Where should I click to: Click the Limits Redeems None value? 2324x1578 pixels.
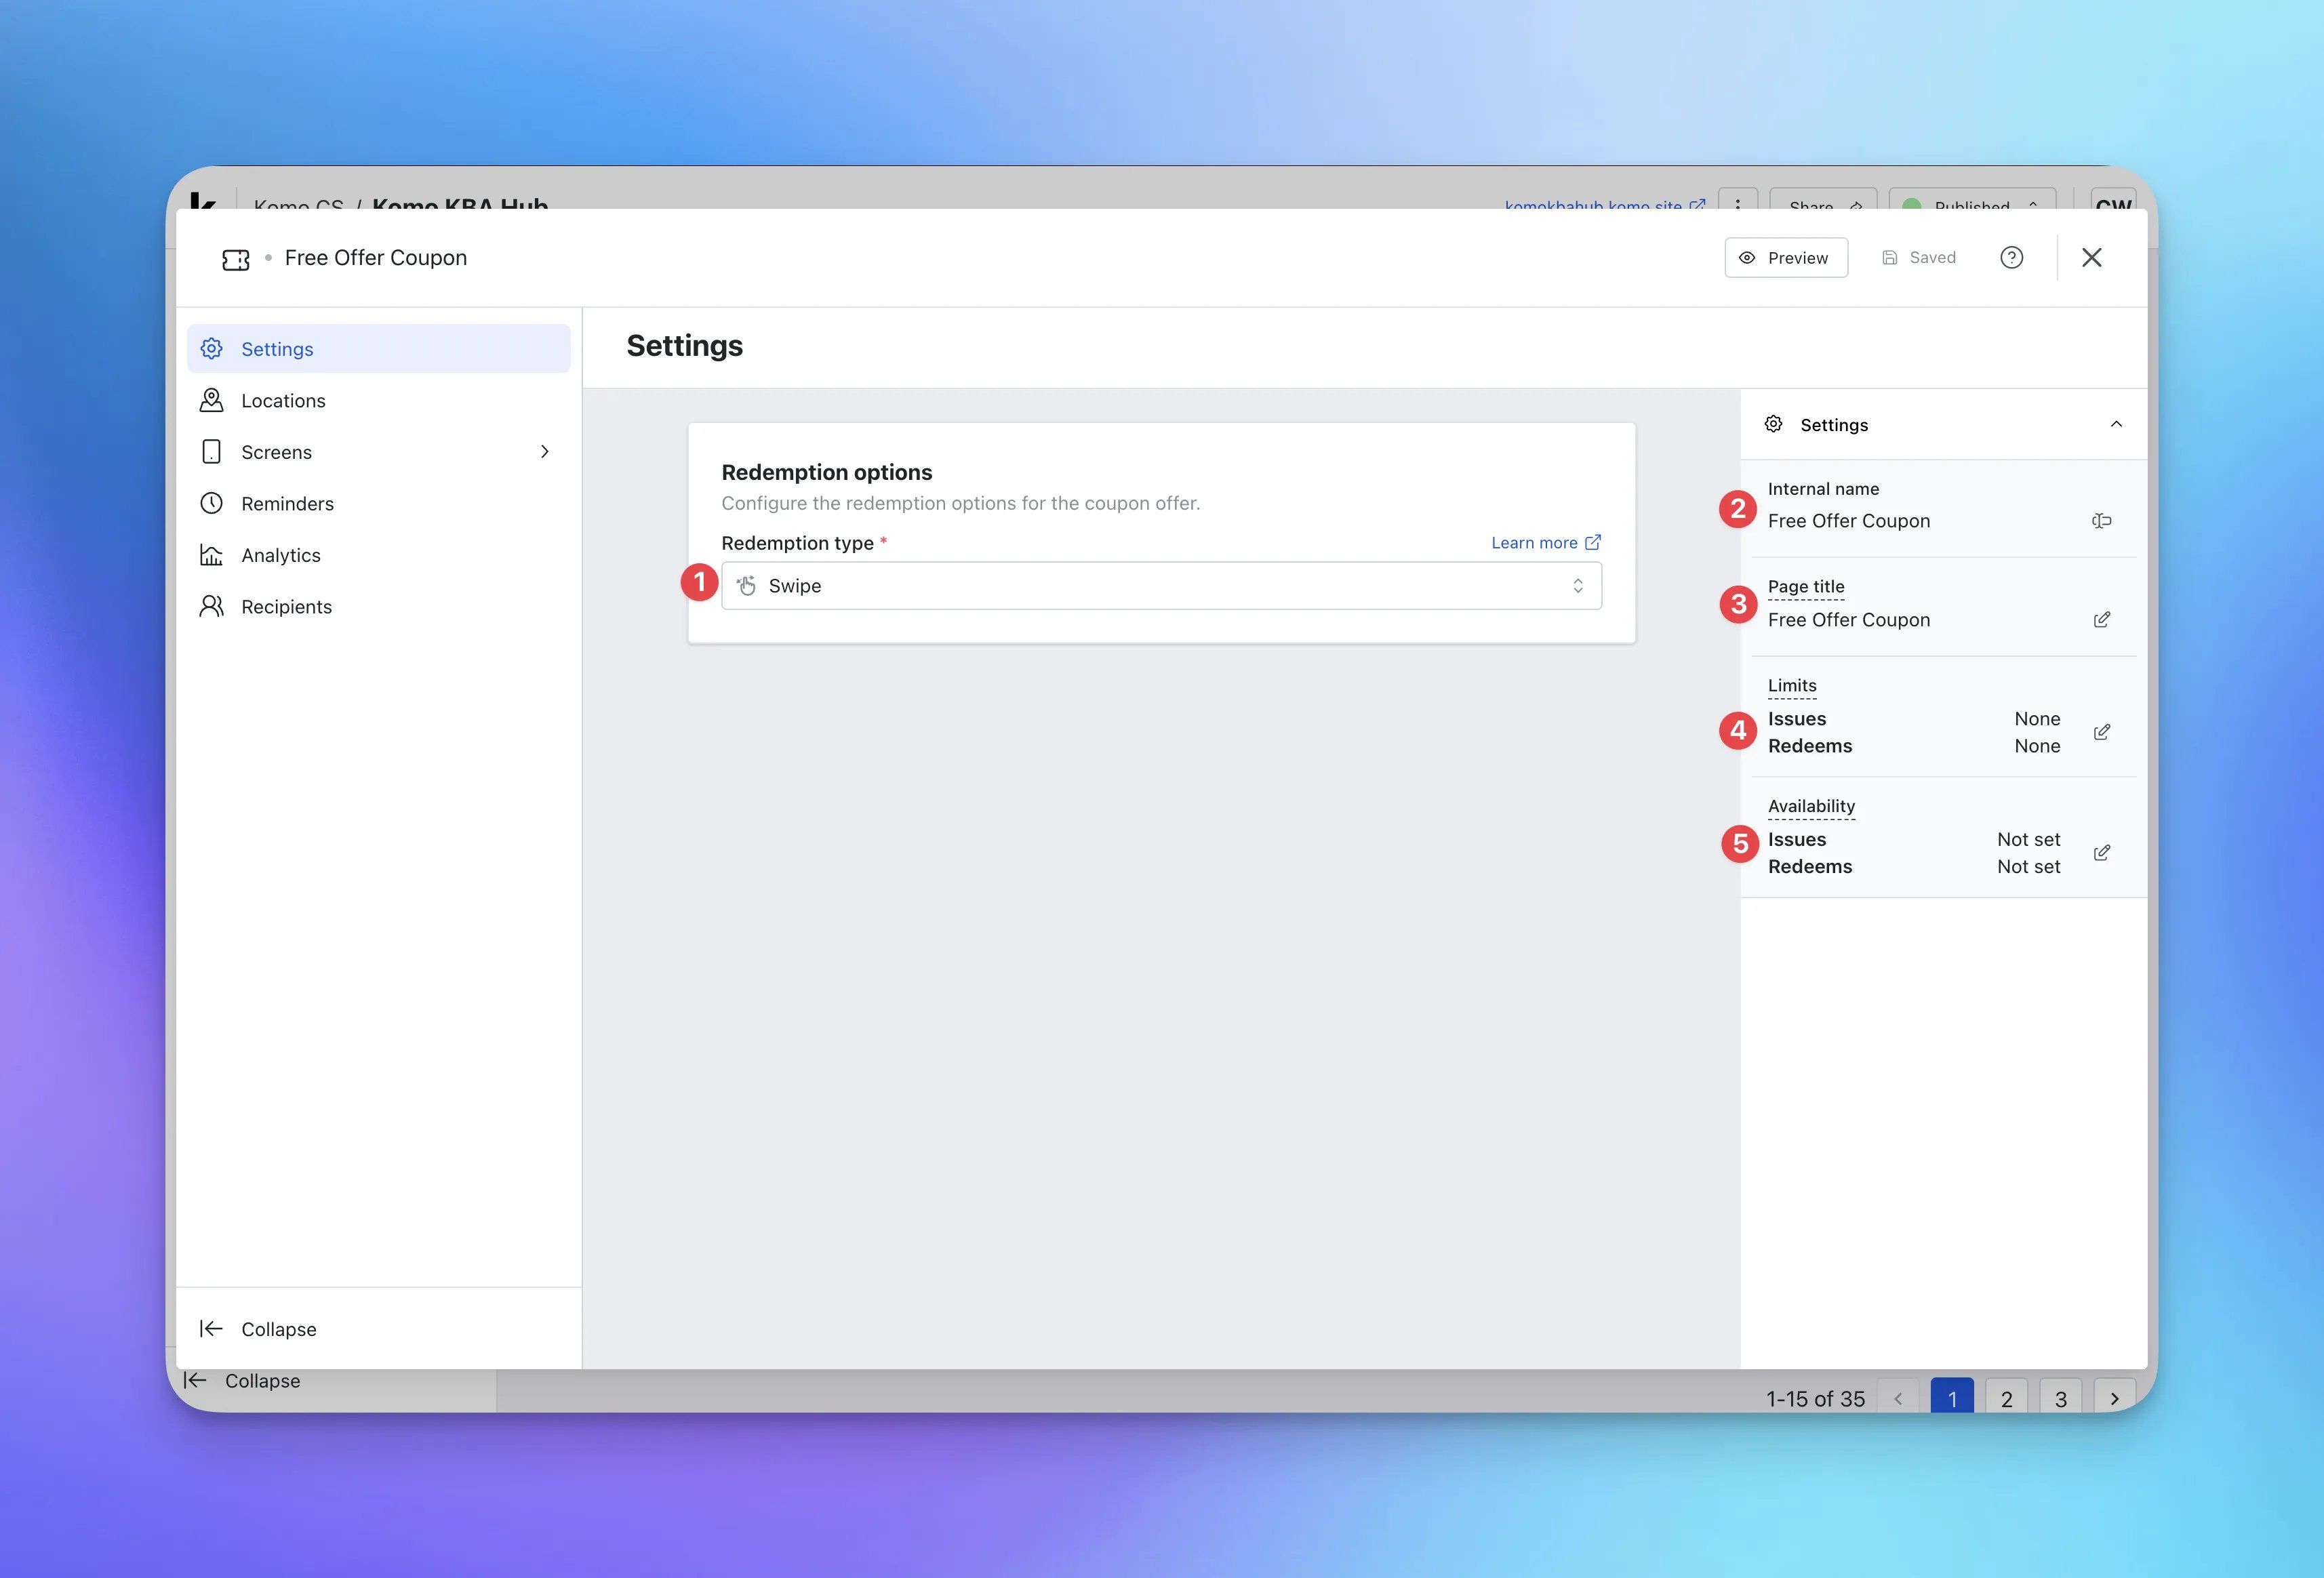click(x=2037, y=746)
